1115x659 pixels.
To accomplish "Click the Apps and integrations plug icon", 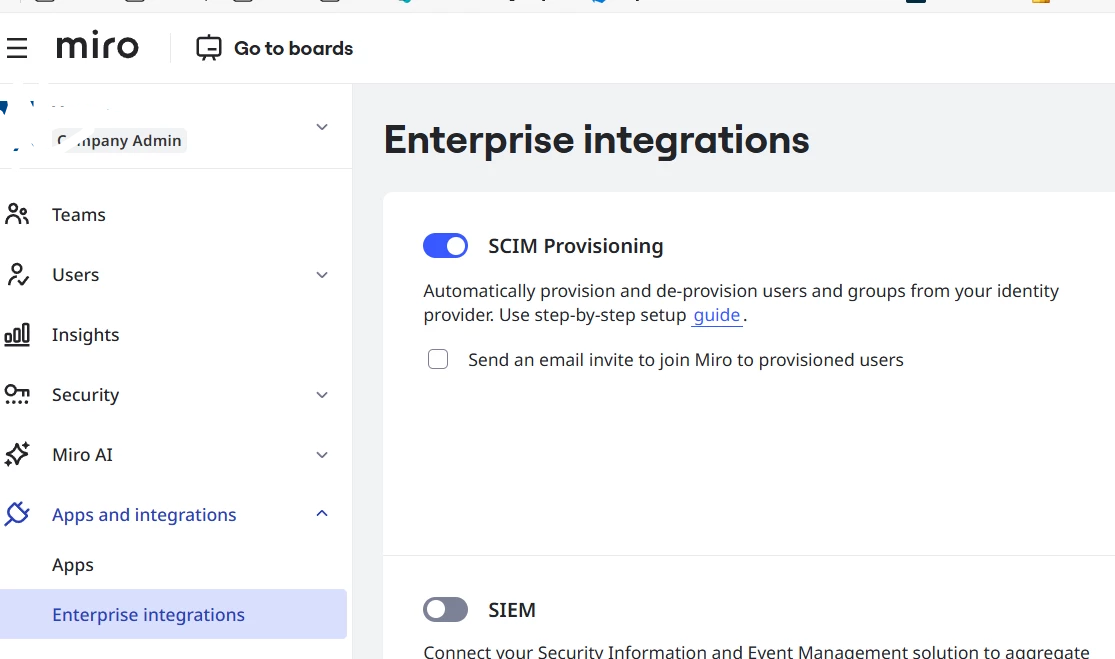I will click(17, 514).
